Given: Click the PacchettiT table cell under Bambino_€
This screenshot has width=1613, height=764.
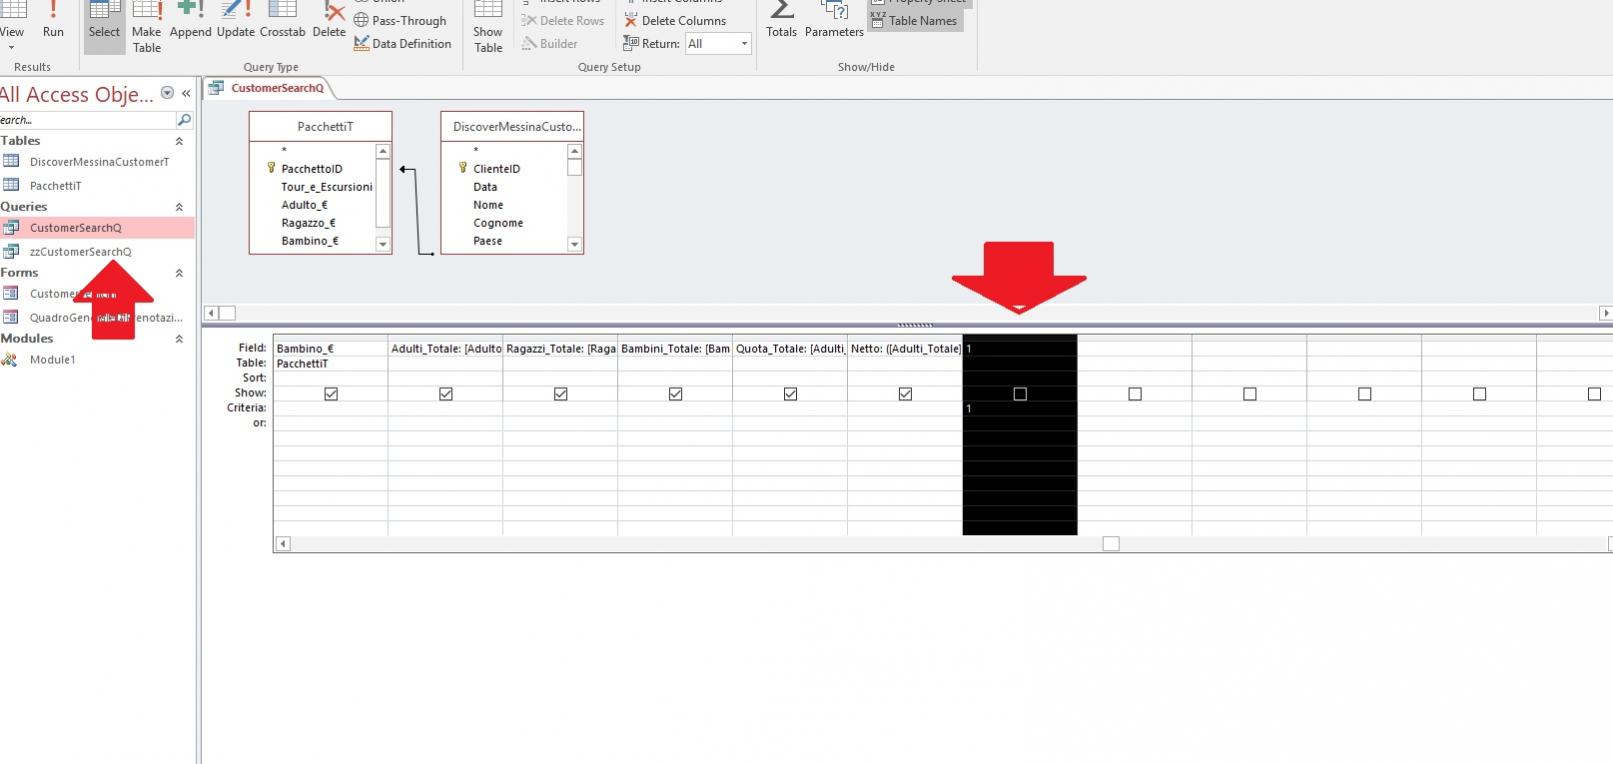Looking at the screenshot, I should click(x=330, y=364).
